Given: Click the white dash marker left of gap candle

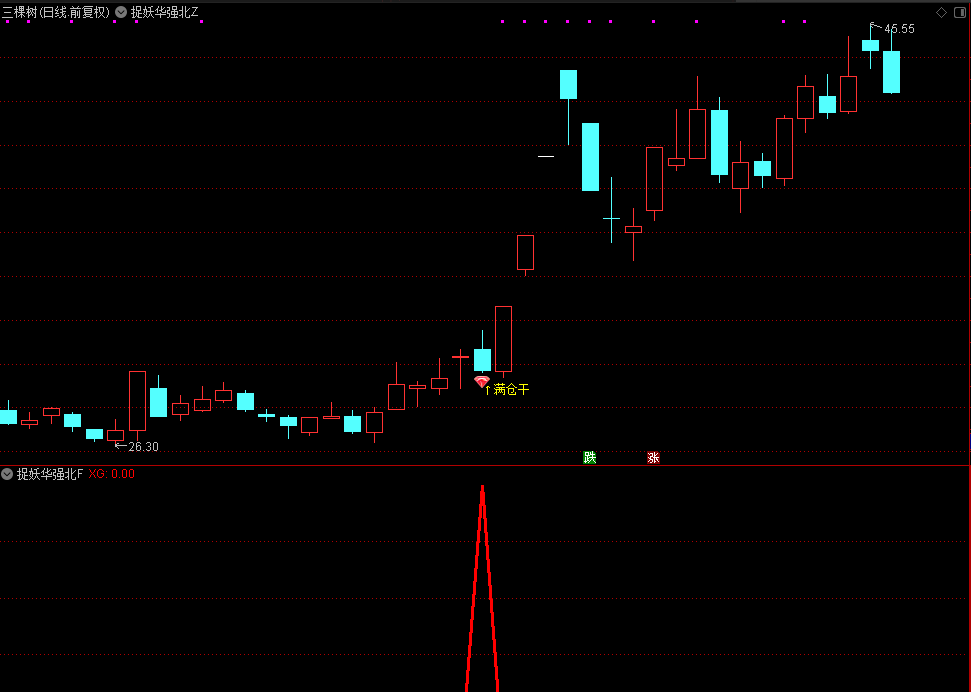Looking at the screenshot, I should [546, 156].
